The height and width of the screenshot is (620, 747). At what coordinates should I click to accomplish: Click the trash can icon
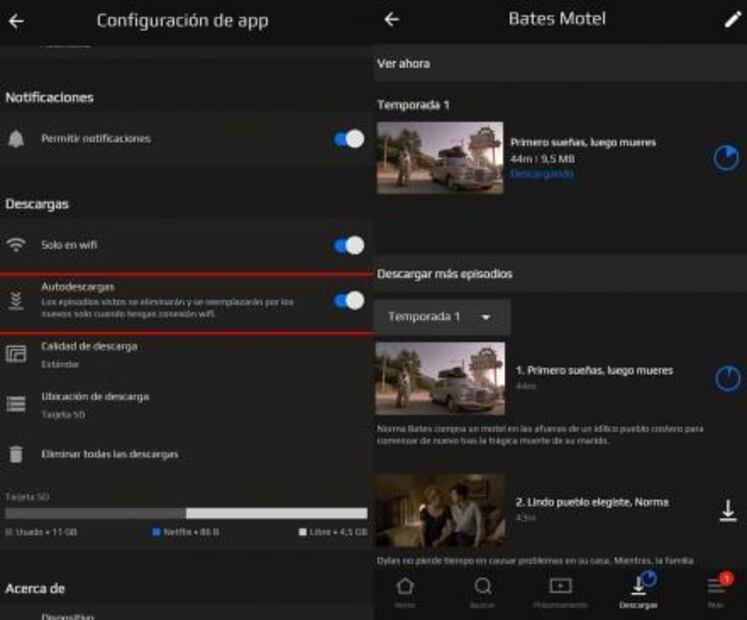(16, 454)
